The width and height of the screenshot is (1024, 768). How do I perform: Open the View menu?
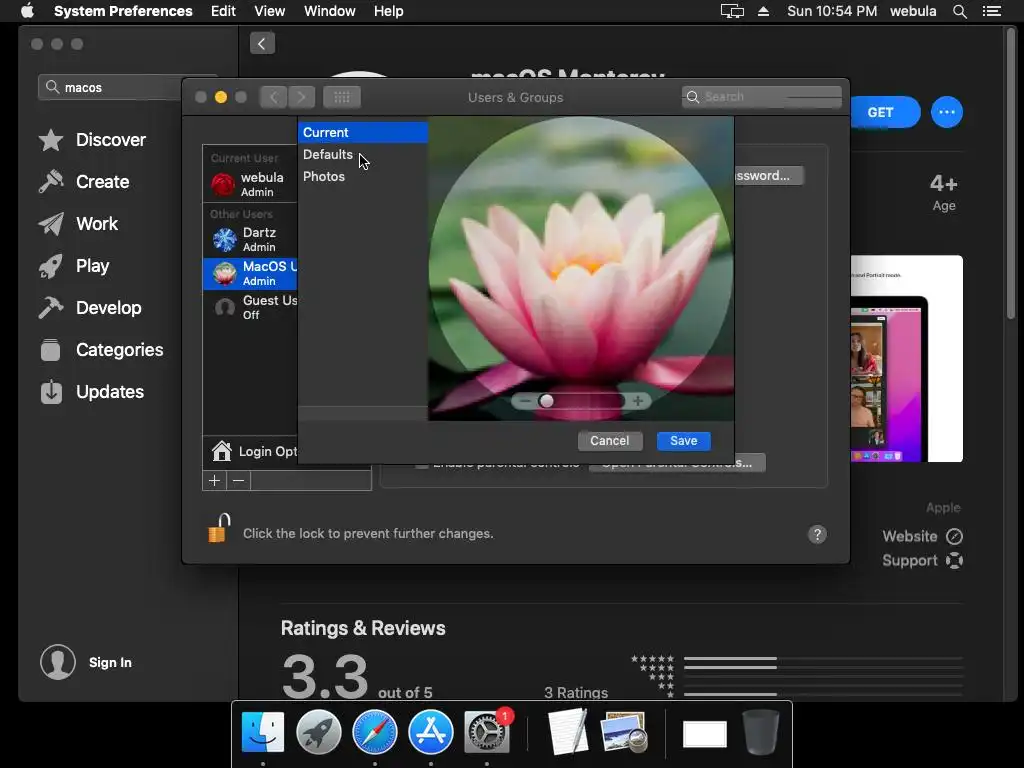(269, 11)
